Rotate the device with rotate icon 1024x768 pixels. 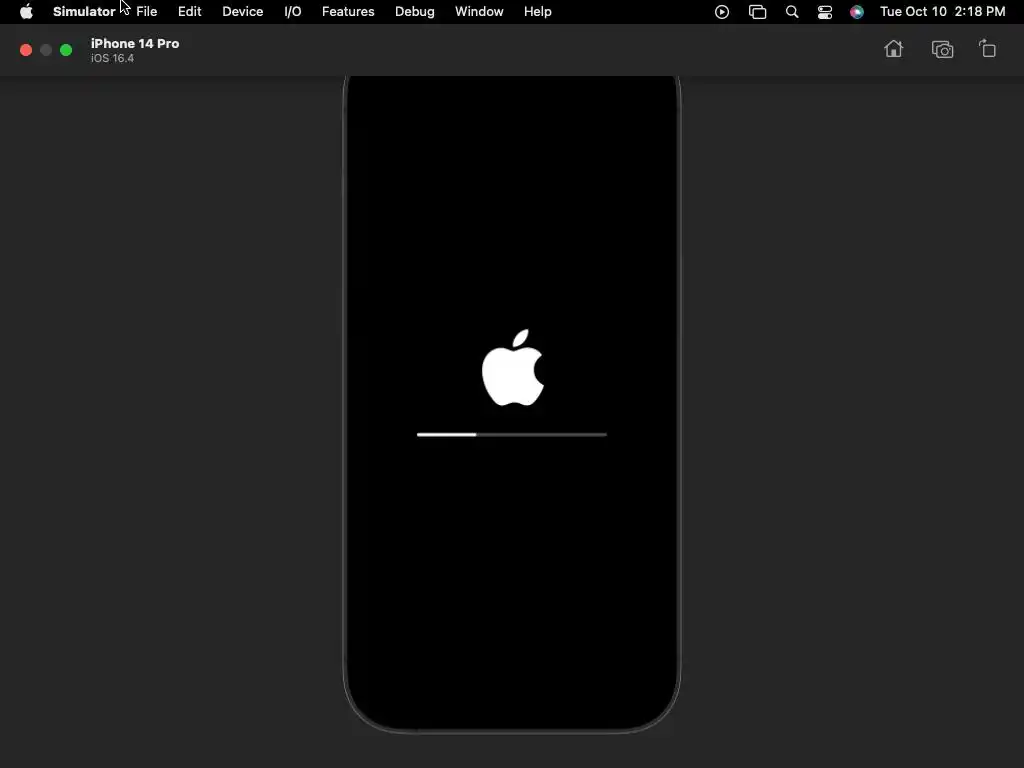point(987,49)
